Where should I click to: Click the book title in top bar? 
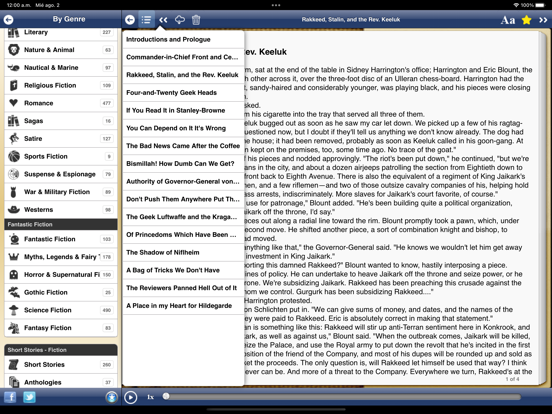pyautogui.click(x=351, y=20)
